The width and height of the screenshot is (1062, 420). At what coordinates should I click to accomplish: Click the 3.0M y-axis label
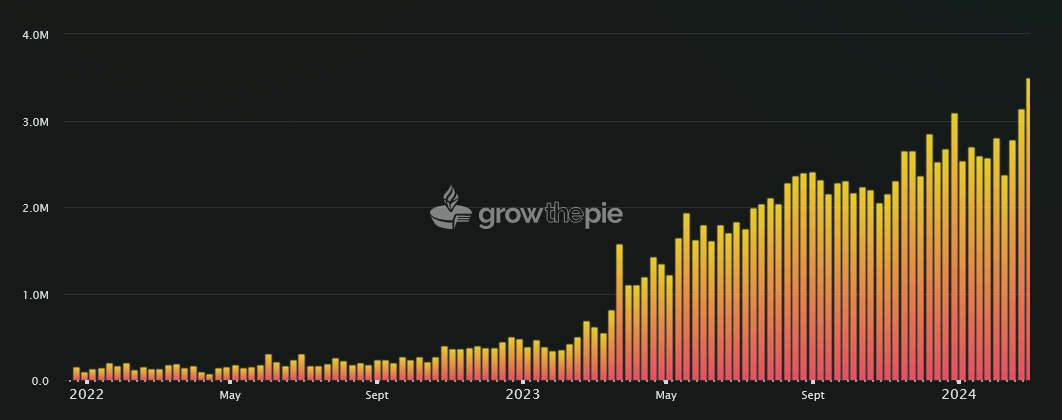35,122
